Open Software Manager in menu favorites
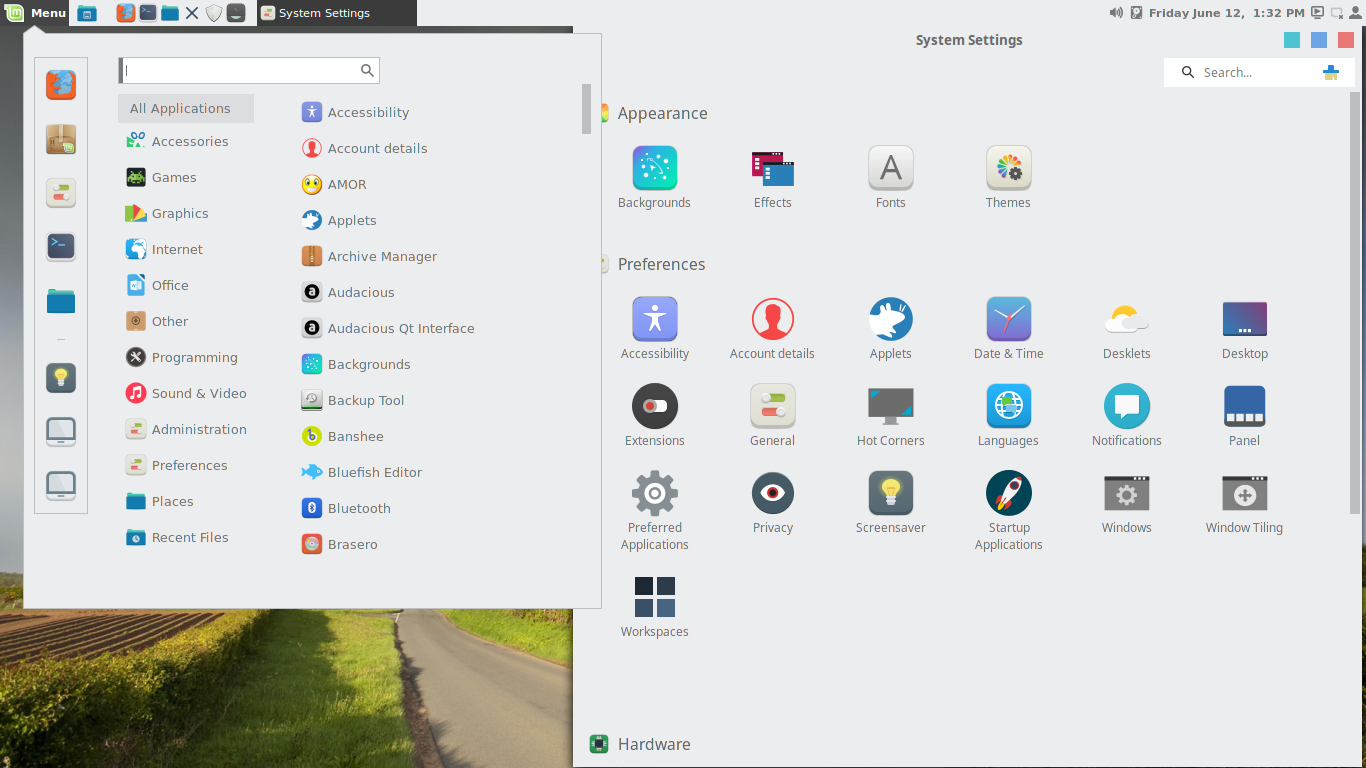Viewport: 1366px width, 768px height. [61, 139]
